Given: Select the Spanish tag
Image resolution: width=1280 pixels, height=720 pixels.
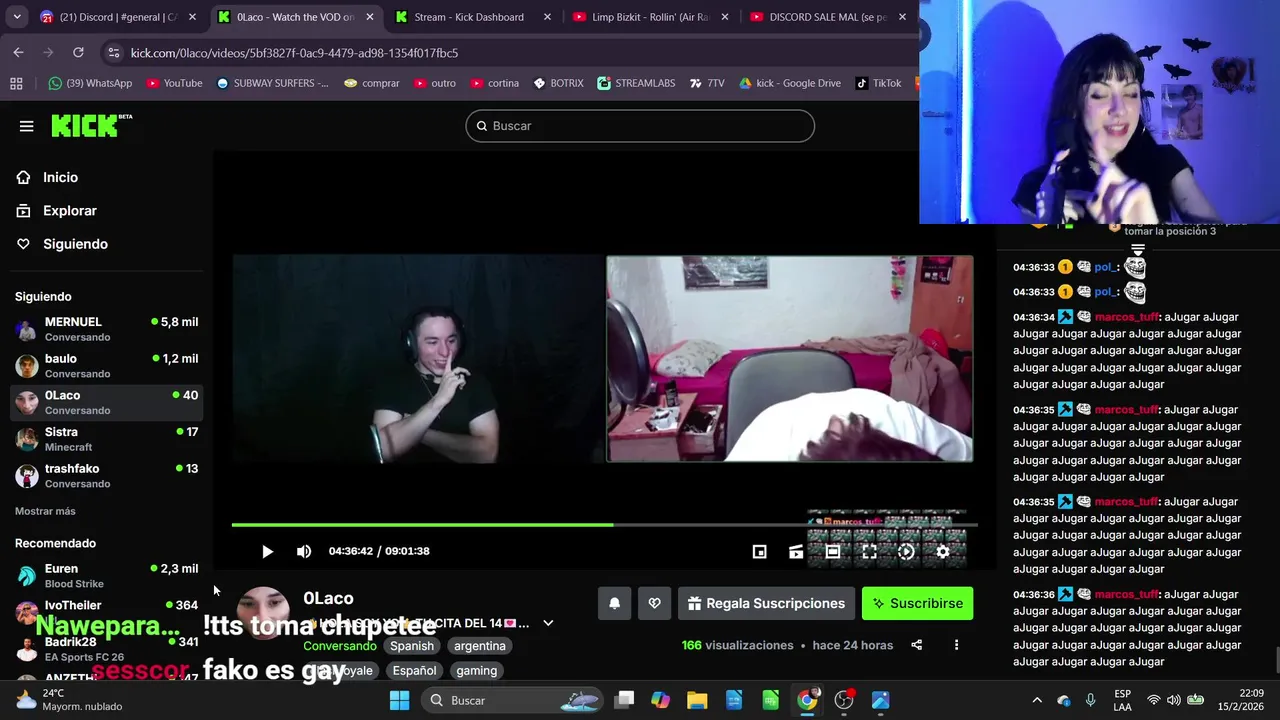Looking at the screenshot, I should click(x=412, y=646).
